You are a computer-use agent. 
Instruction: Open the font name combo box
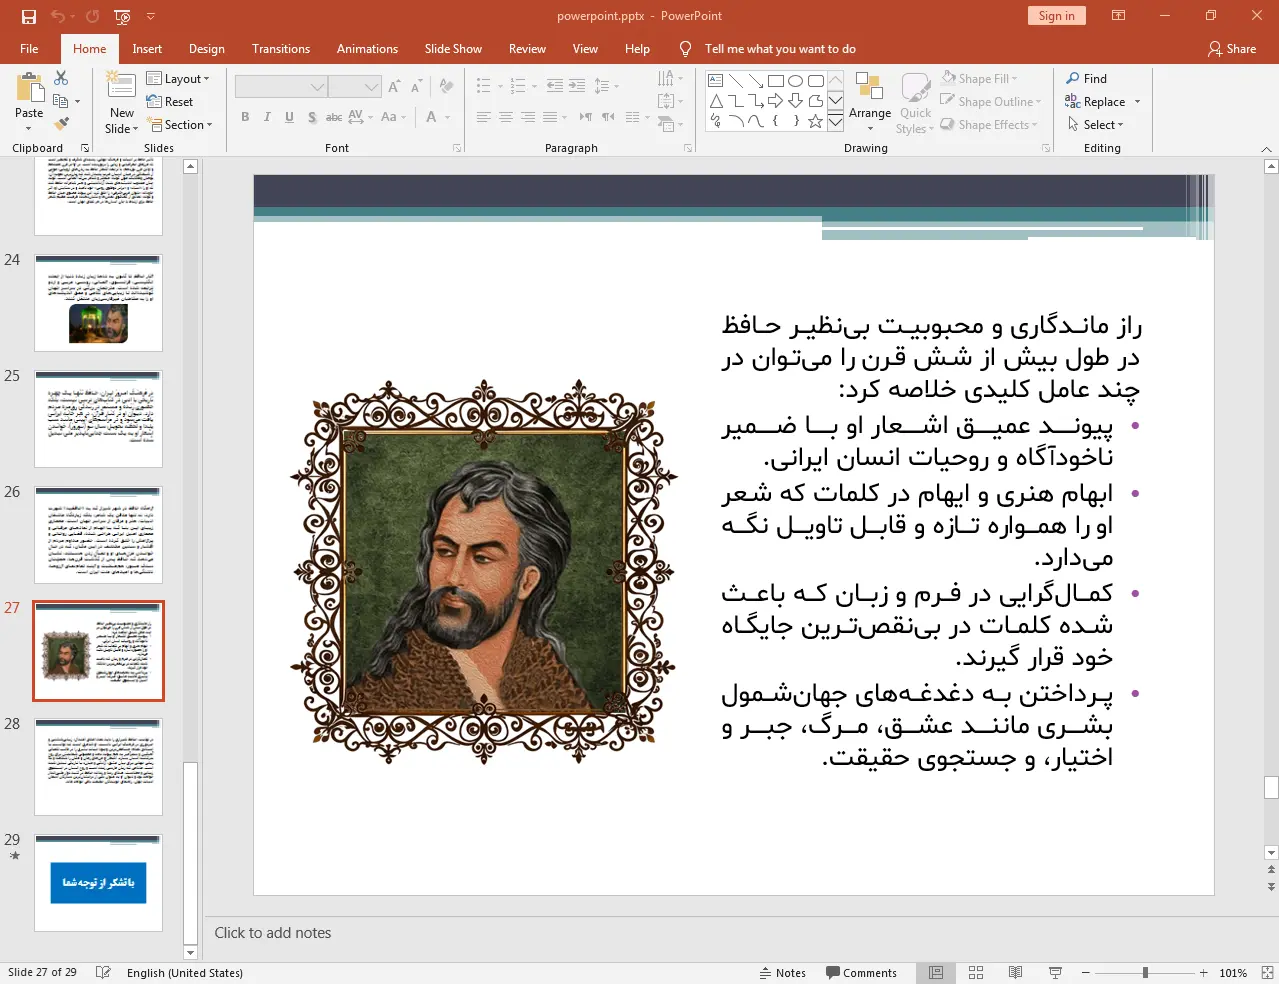click(x=281, y=87)
